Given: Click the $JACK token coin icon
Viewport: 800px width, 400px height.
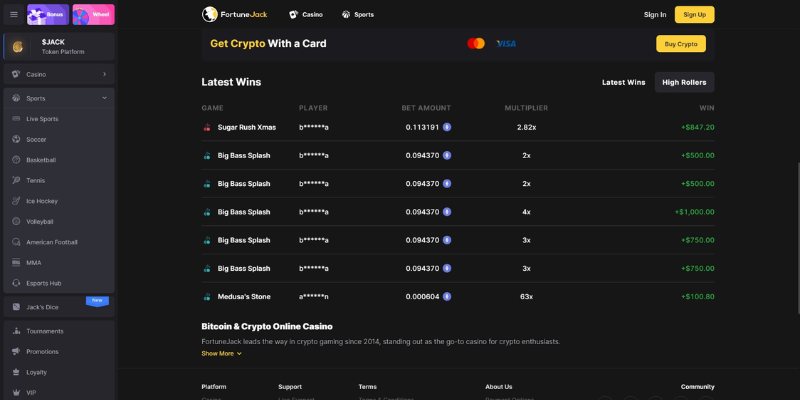Looking at the screenshot, I should click(x=17, y=47).
